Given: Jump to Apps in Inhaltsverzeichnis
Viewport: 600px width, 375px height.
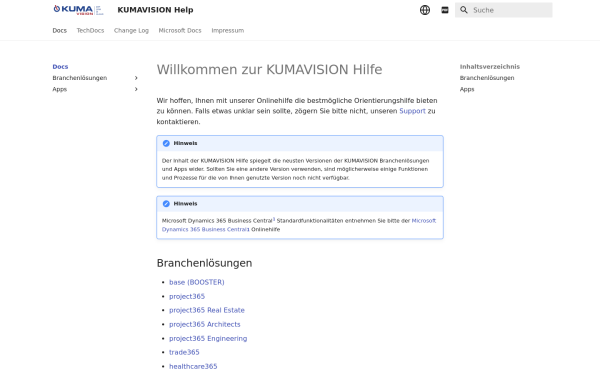Looking at the screenshot, I should 467,89.
